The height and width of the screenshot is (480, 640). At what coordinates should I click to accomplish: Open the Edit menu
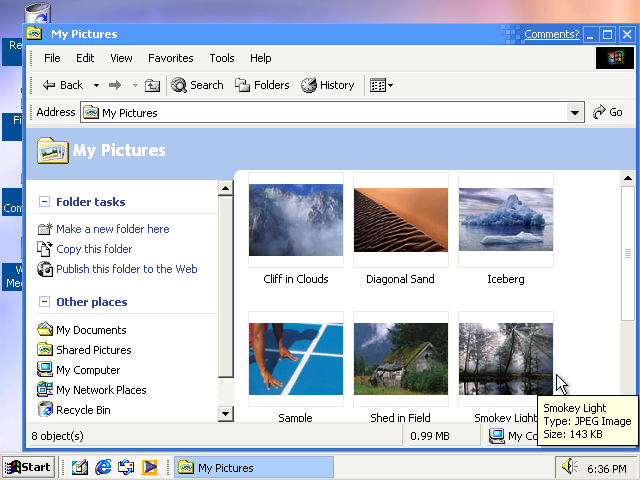[85, 58]
